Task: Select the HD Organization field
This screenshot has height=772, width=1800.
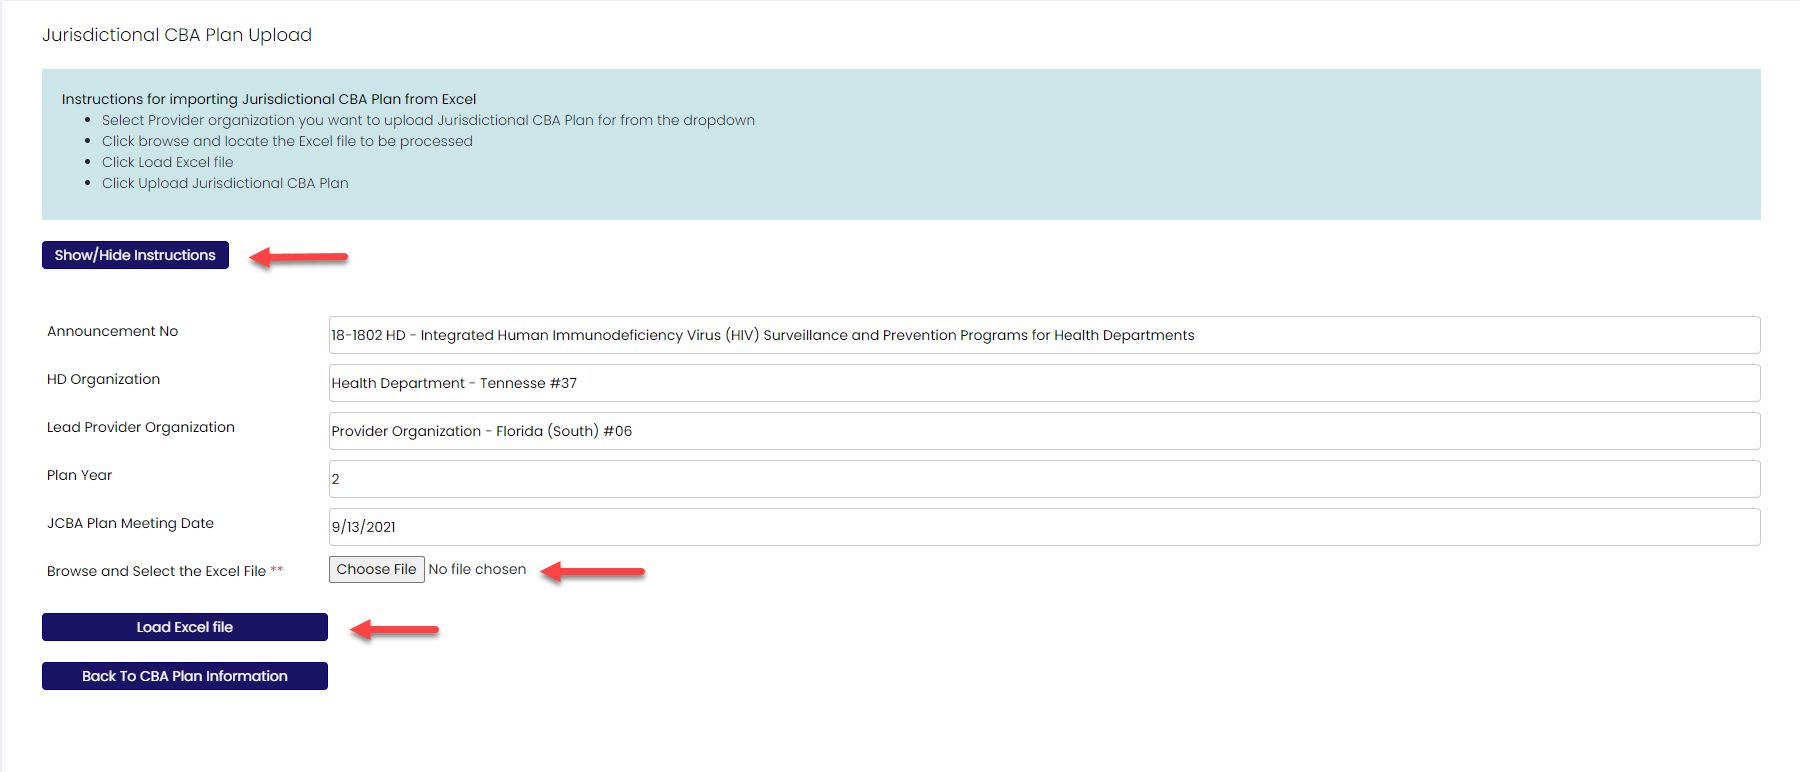Action: pyautogui.click(x=1043, y=383)
